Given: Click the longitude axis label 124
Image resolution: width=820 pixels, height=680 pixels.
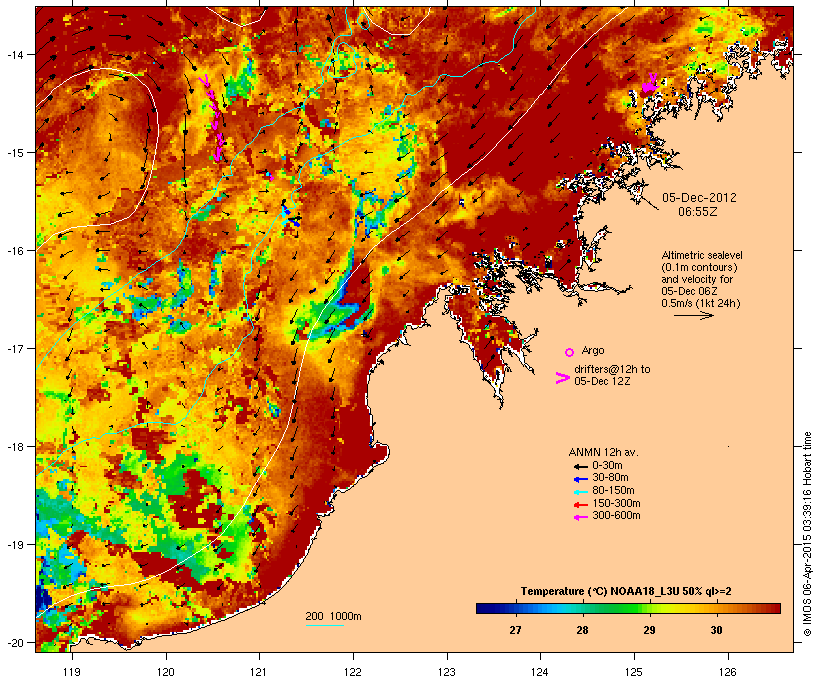Looking at the screenshot, I should pyautogui.click(x=540, y=672).
